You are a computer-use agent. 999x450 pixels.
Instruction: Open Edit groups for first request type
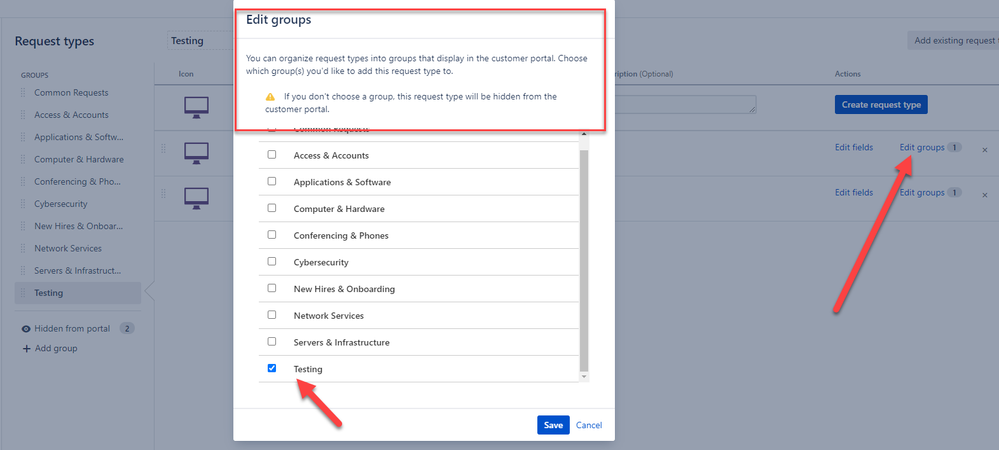922,147
